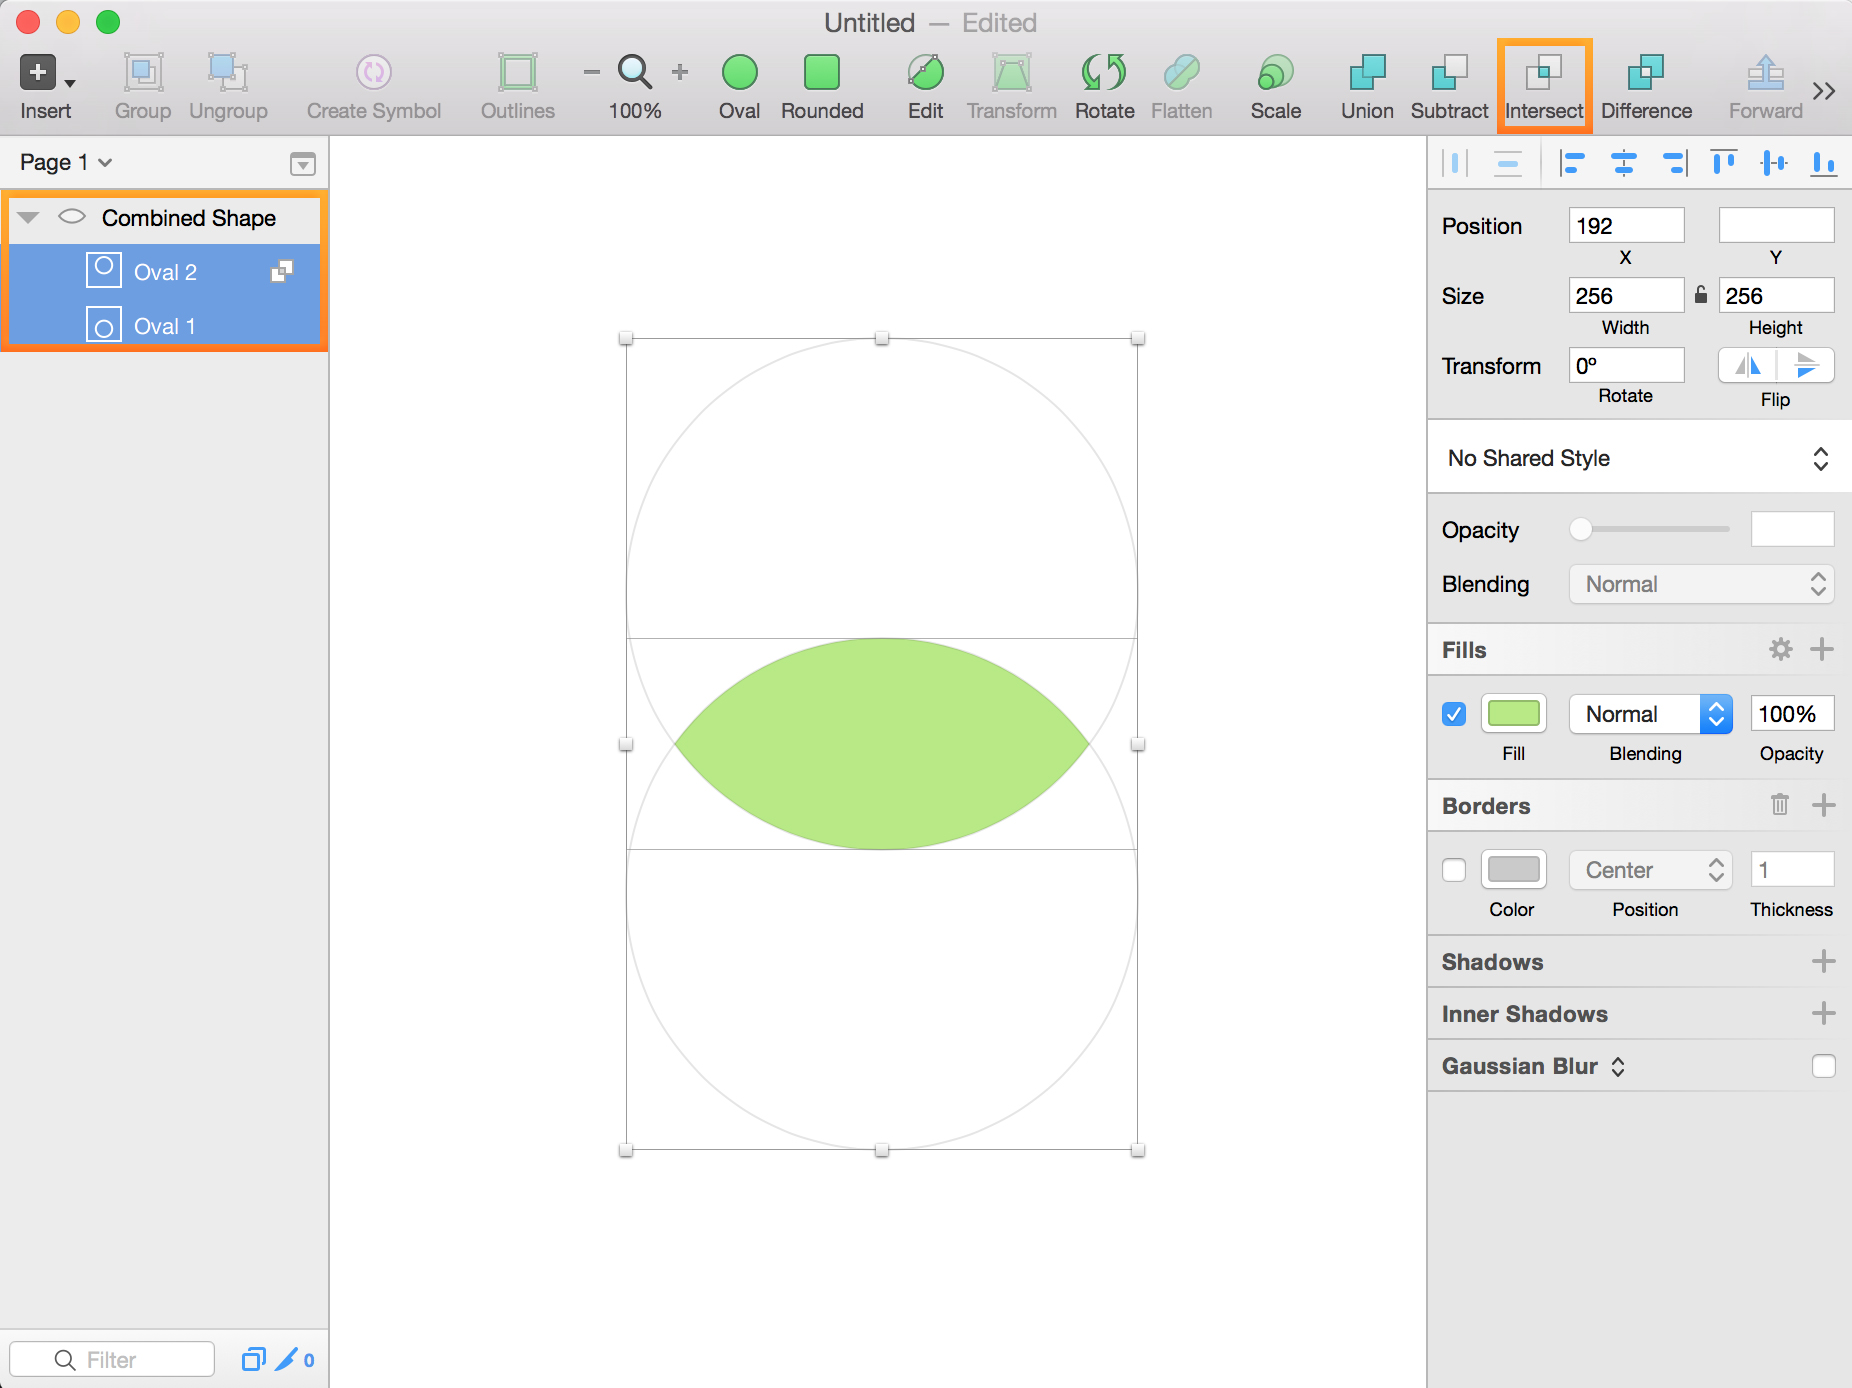Image resolution: width=1852 pixels, height=1388 pixels.
Task: Disable the fill checkbox
Action: click(1454, 714)
